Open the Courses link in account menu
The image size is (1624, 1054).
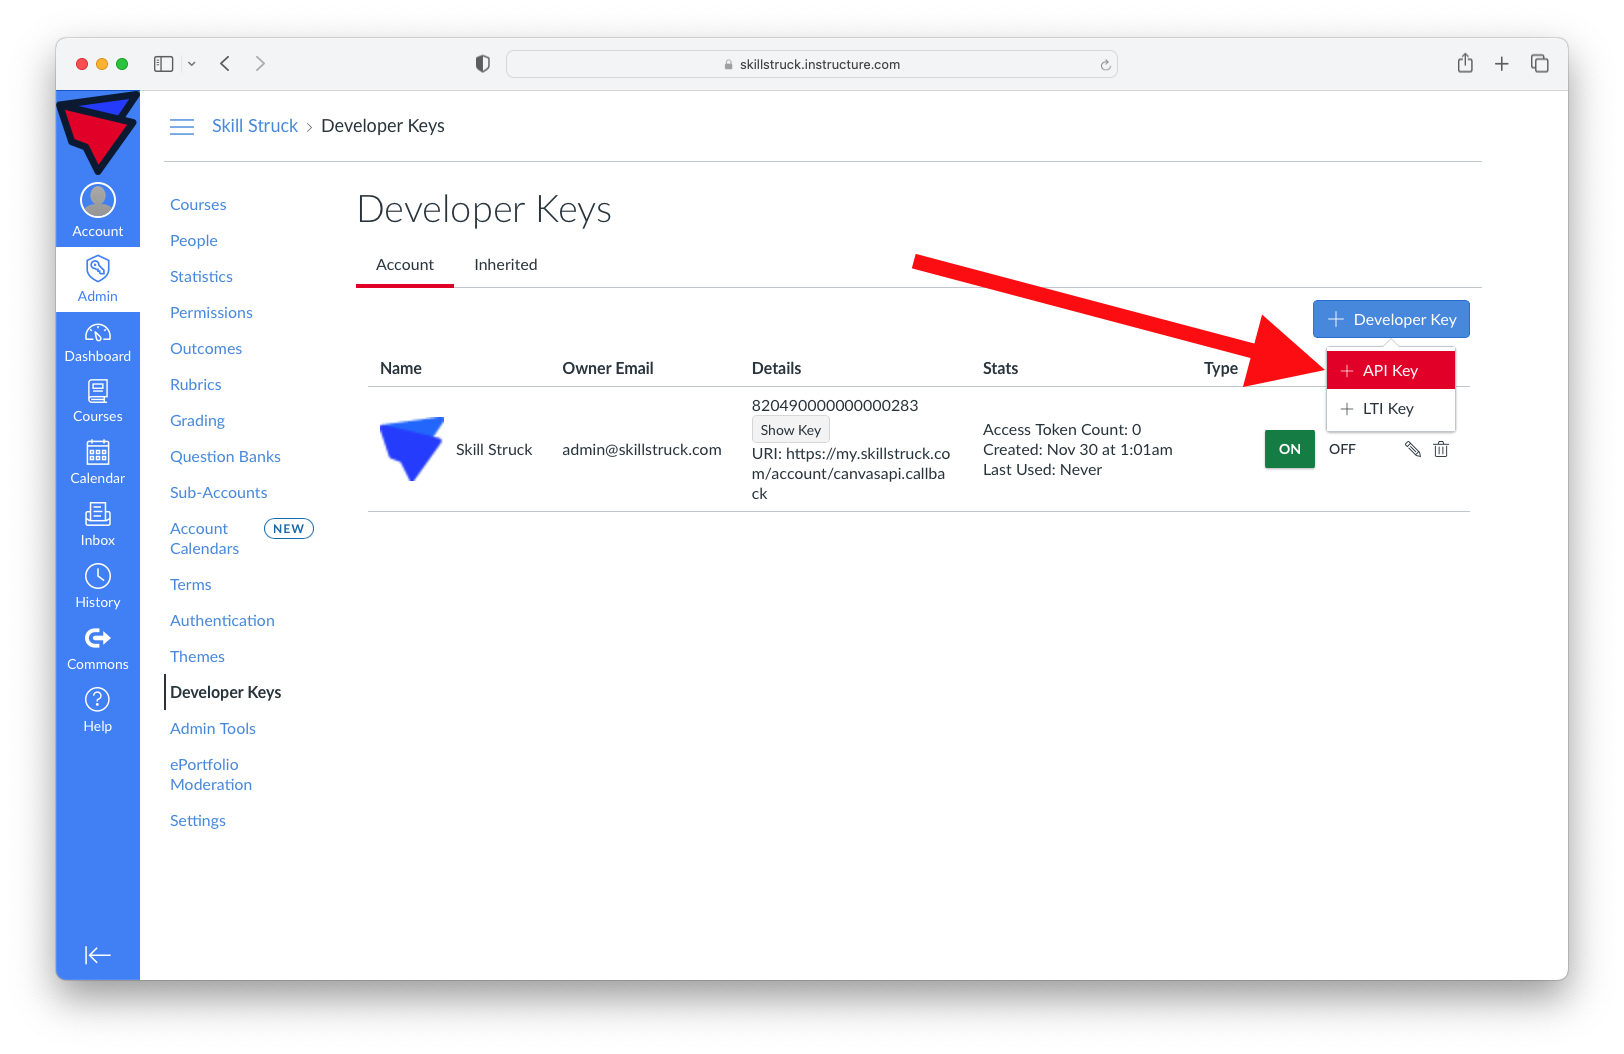point(198,205)
